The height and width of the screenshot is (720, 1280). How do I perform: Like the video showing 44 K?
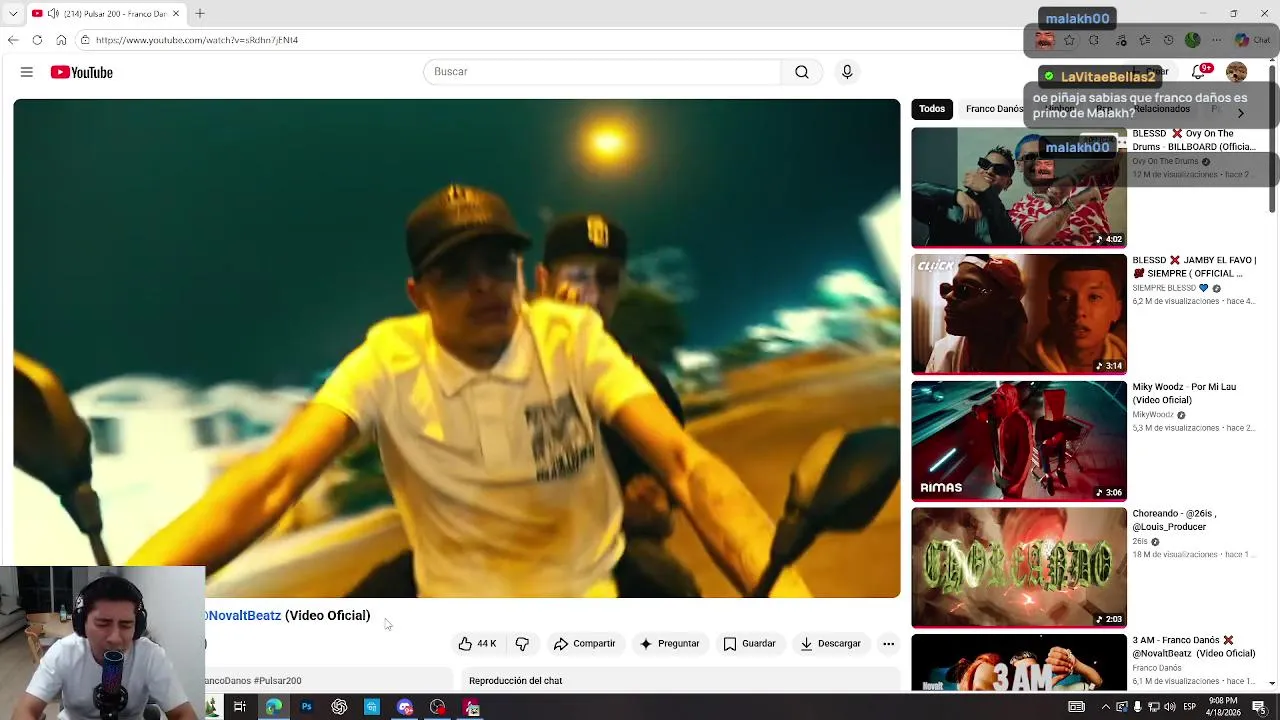(477, 644)
